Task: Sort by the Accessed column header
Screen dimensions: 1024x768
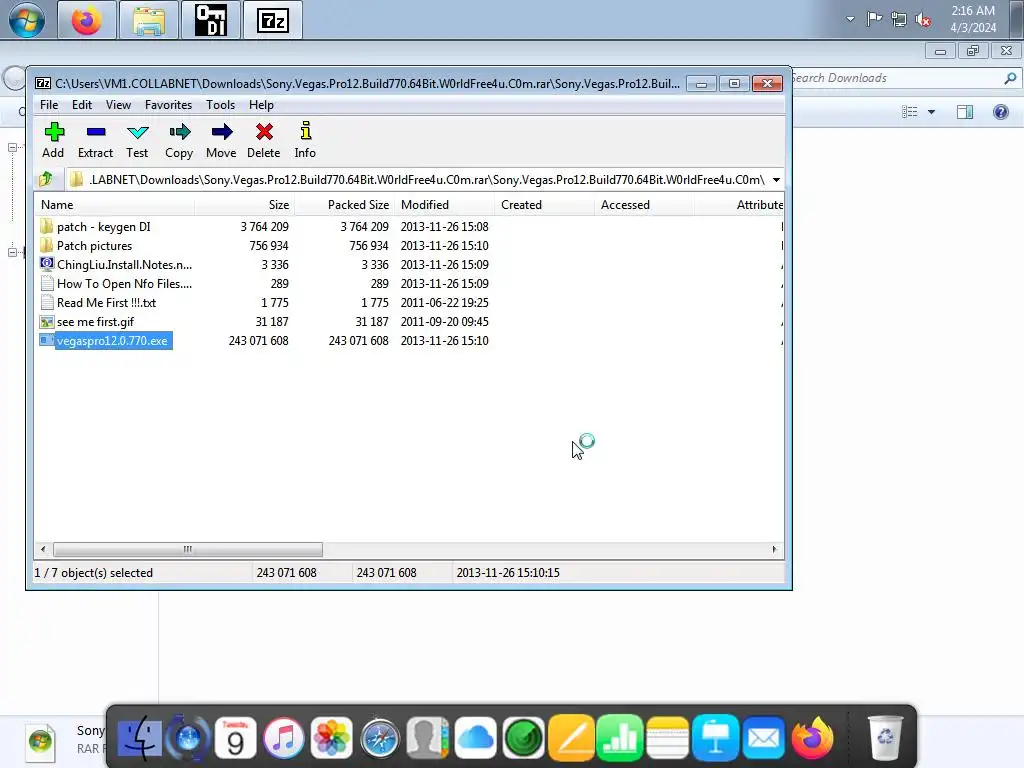Action: (x=644, y=205)
